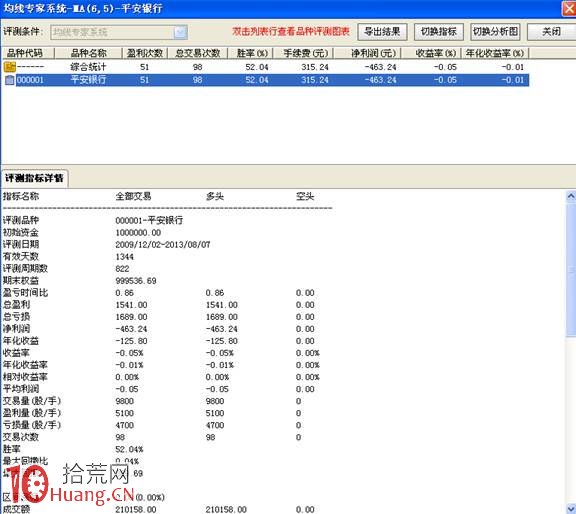
Task: Click the 年化收益 value -125.80 under 全部交易
Action: (x=131, y=341)
